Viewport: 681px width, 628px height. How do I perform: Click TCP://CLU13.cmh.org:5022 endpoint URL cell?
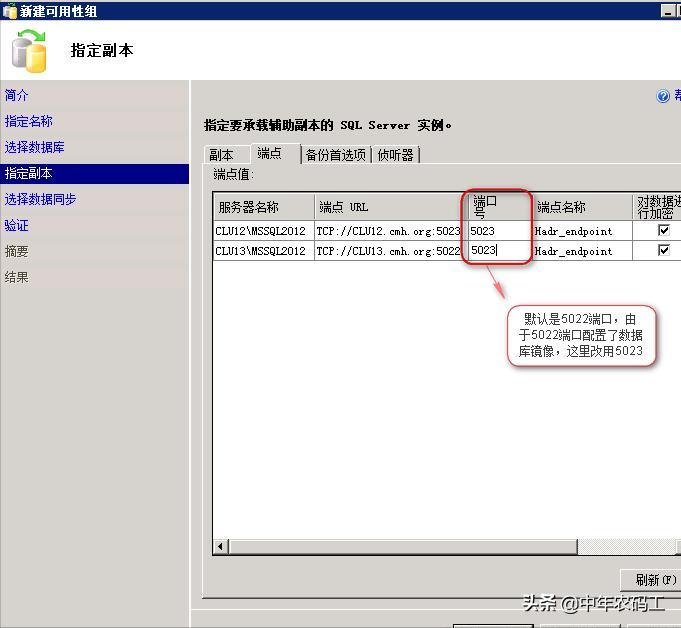[391, 251]
